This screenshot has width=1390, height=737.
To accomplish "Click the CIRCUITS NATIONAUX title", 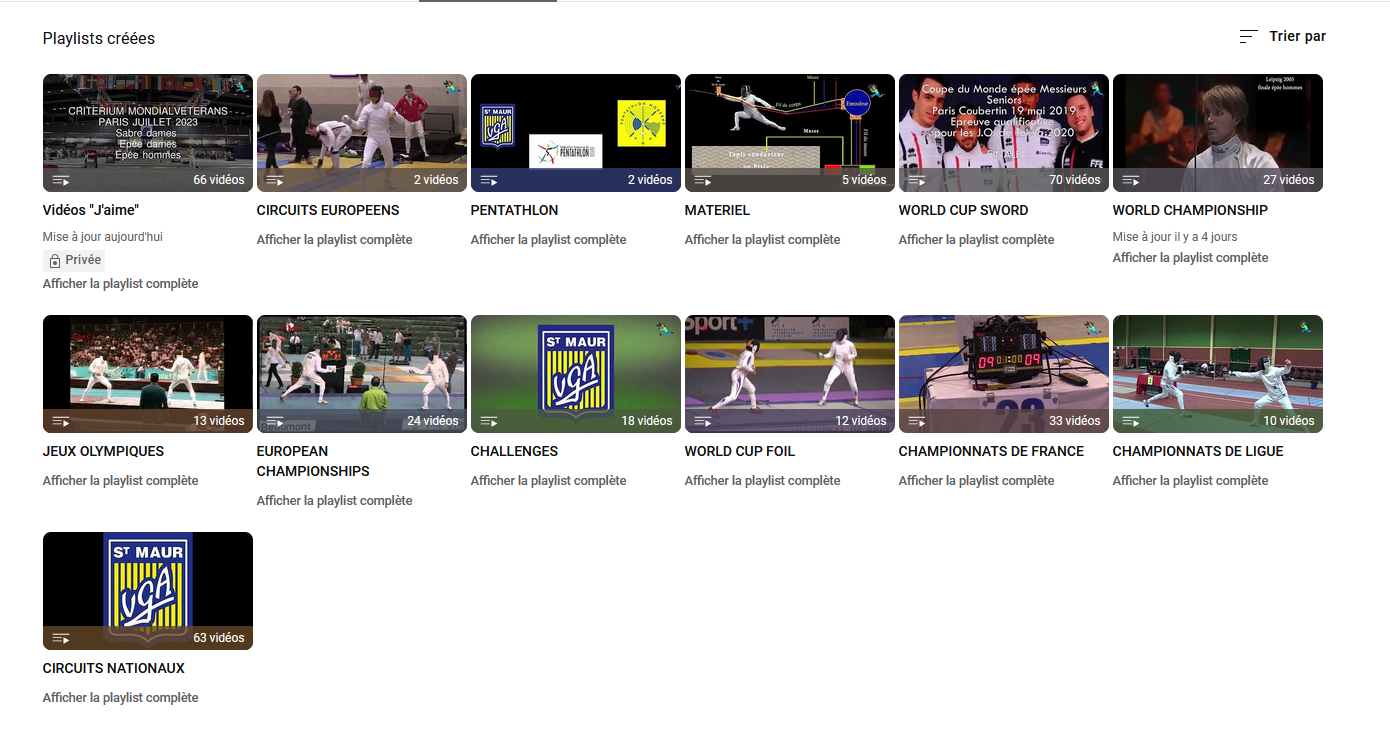I will (x=114, y=668).
